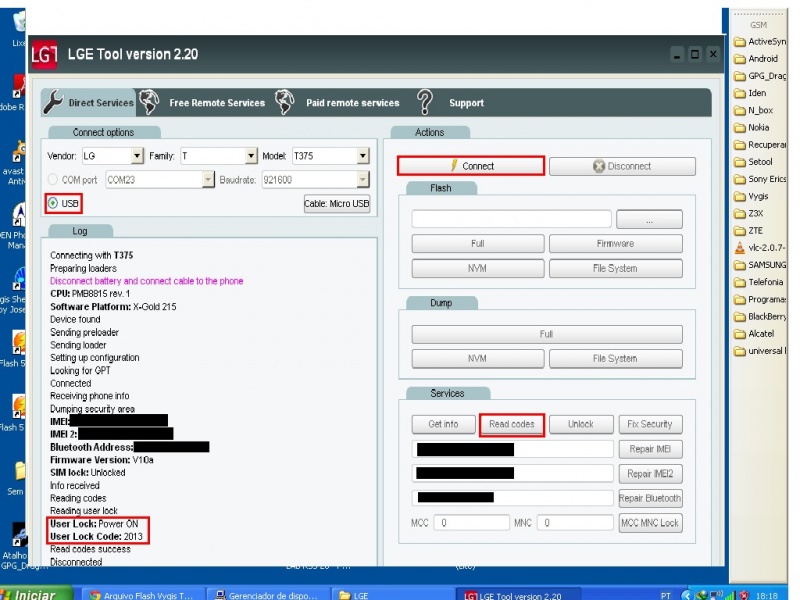Open the Baudrate dropdown showing 921600
Screen dimensions: 800x600
pos(362,180)
